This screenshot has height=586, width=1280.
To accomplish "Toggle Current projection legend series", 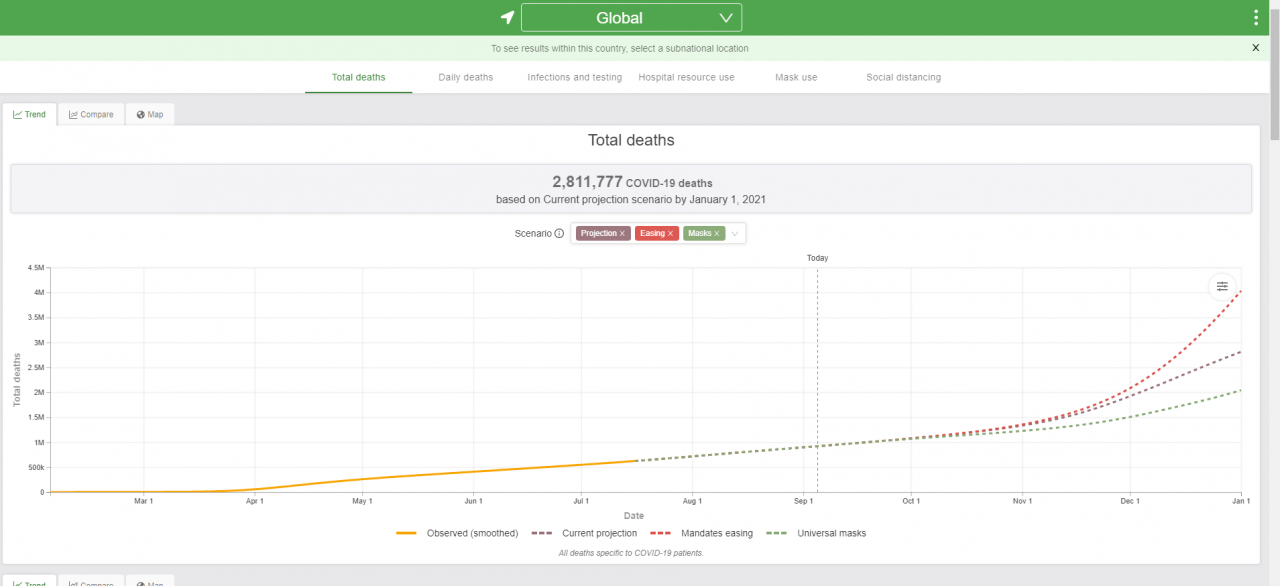I will (x=585, y=533).
